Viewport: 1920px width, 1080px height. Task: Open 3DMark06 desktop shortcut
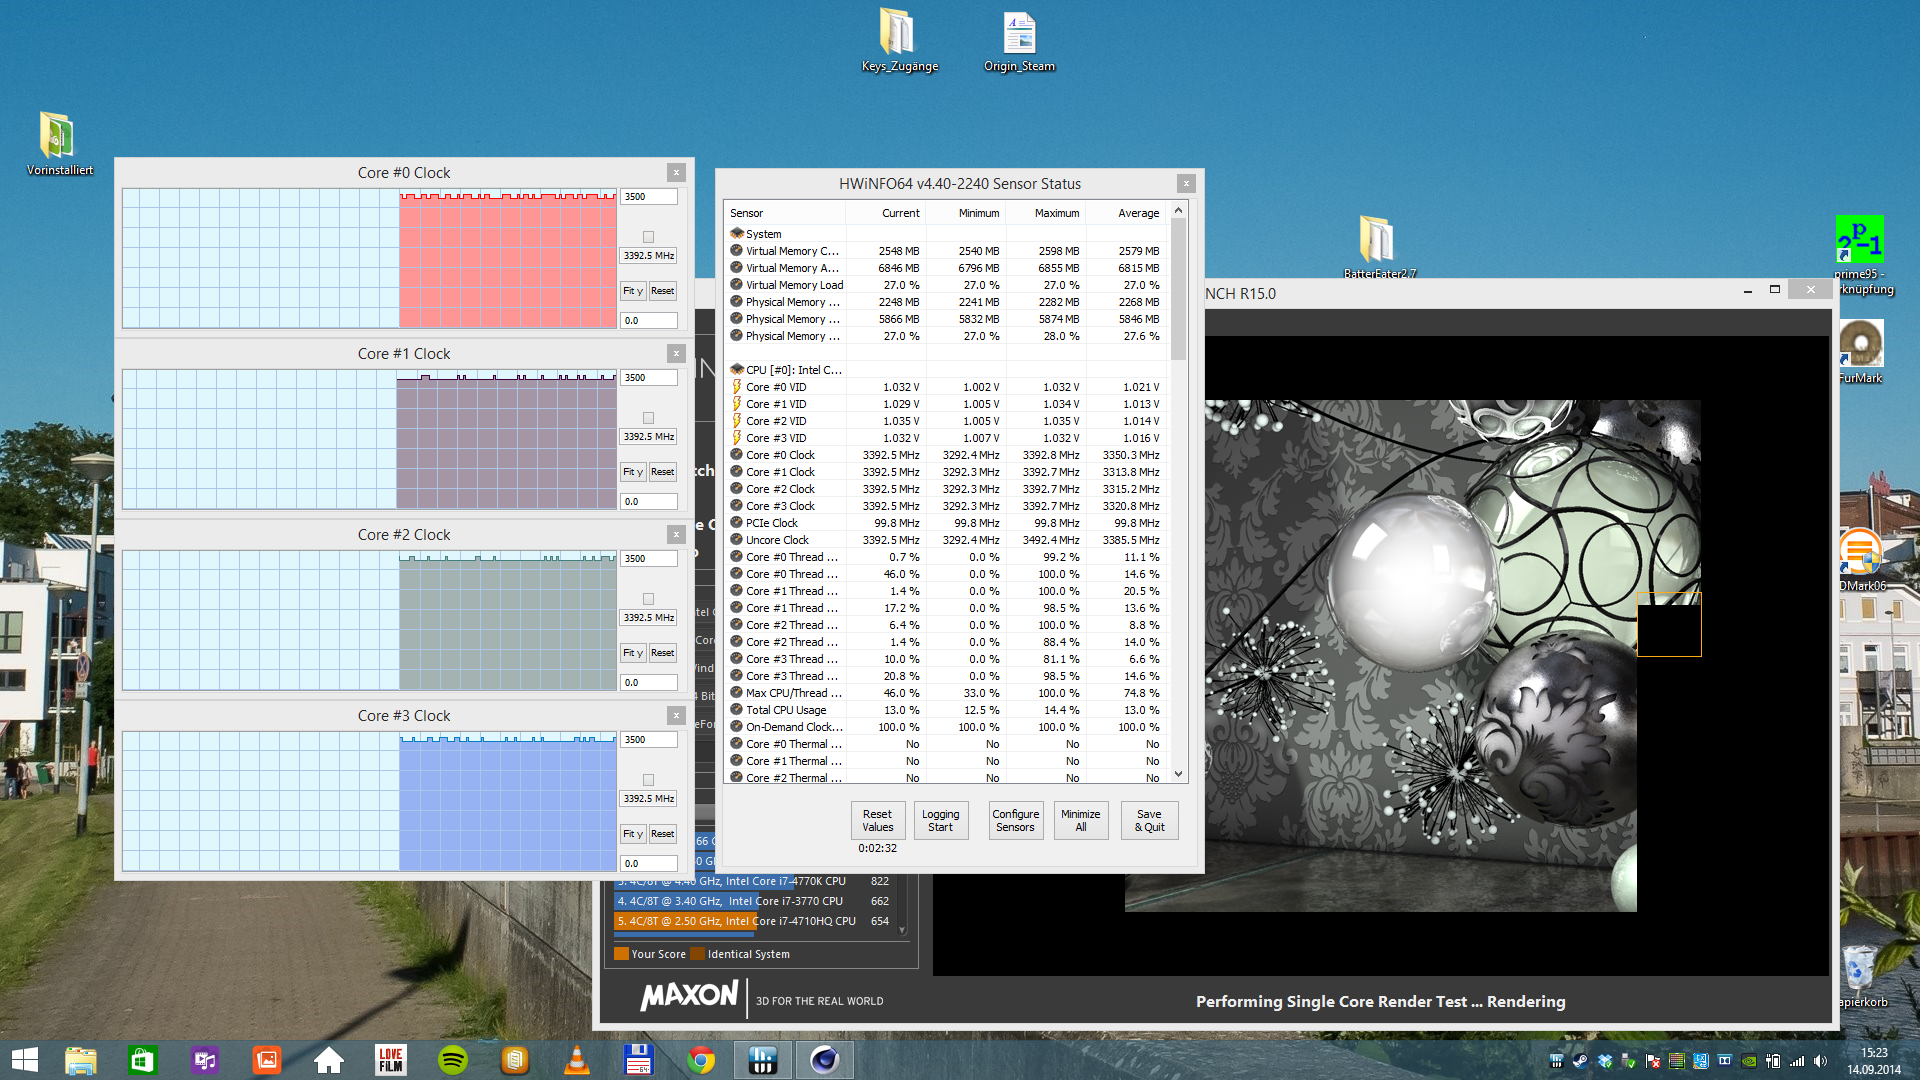click(x=1861, y=560)
